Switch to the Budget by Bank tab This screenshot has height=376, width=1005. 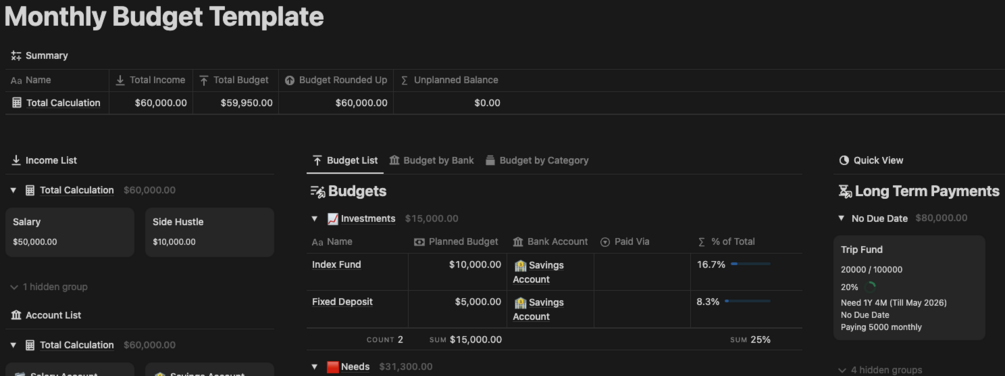(x=431, y=160)
